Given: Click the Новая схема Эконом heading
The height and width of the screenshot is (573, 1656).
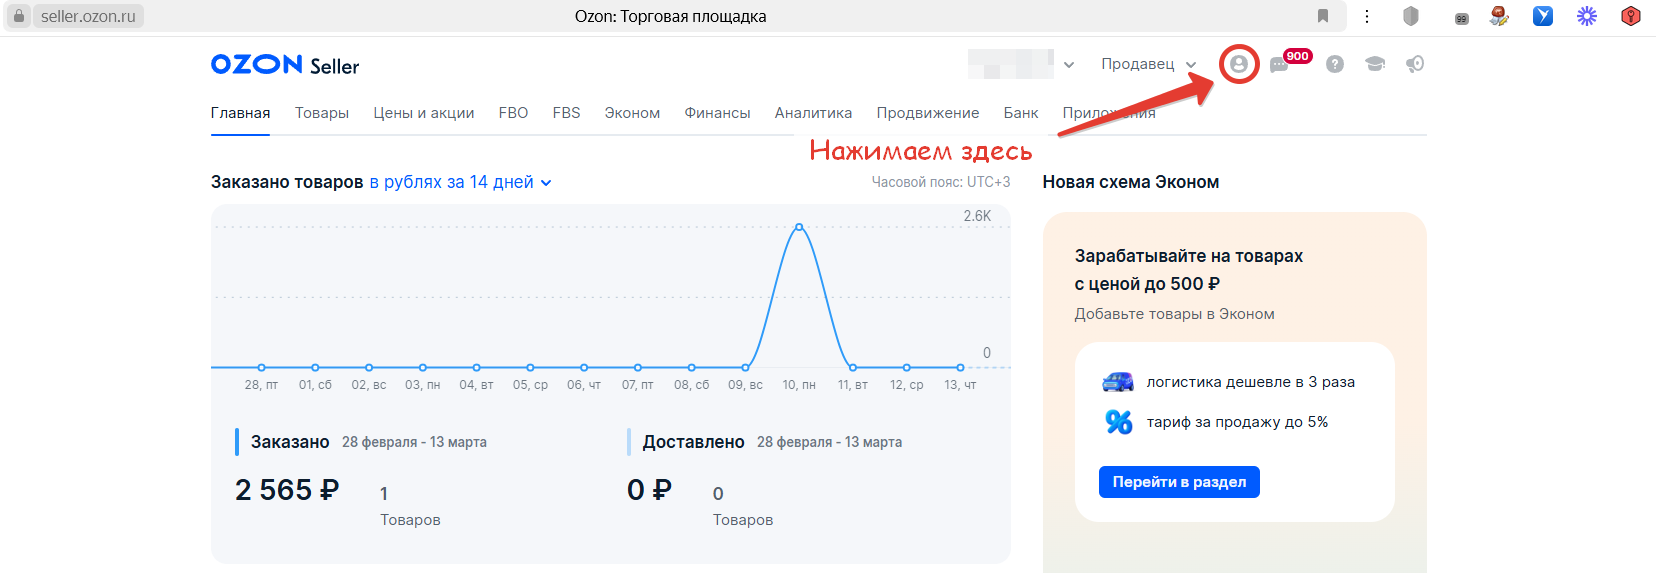Looking at the screenshot, I should pyautogui.click(x=1131, y=182).
